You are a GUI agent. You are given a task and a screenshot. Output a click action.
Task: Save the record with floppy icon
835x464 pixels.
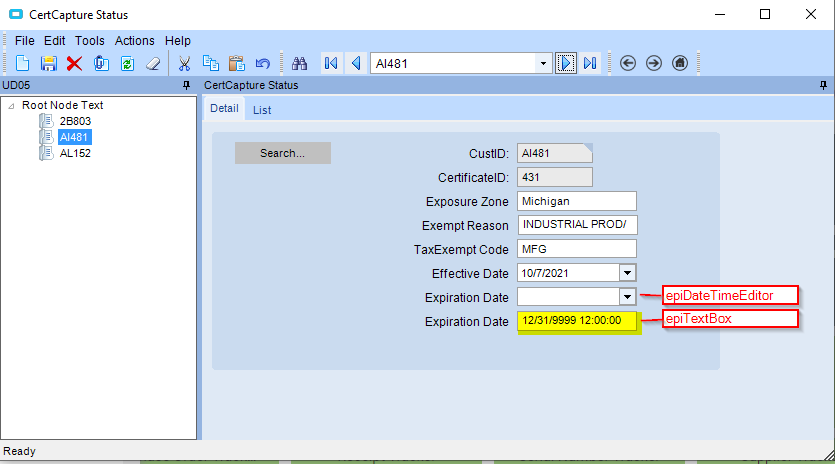tap(48, 63)
